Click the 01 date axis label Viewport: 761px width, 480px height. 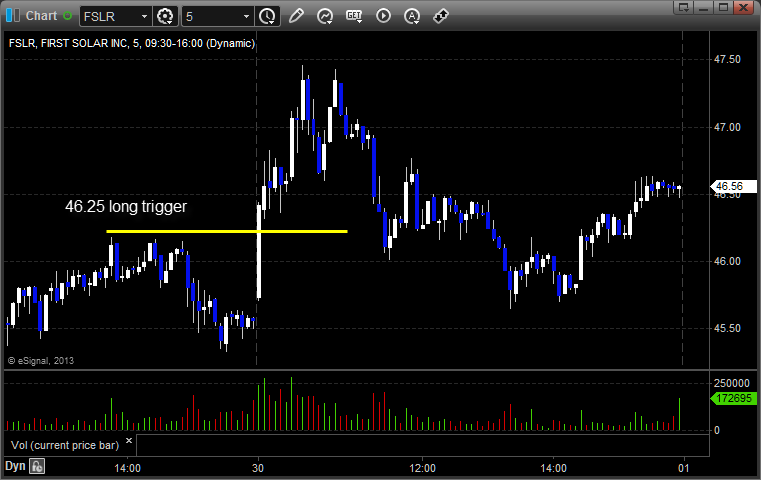[683, 468]
